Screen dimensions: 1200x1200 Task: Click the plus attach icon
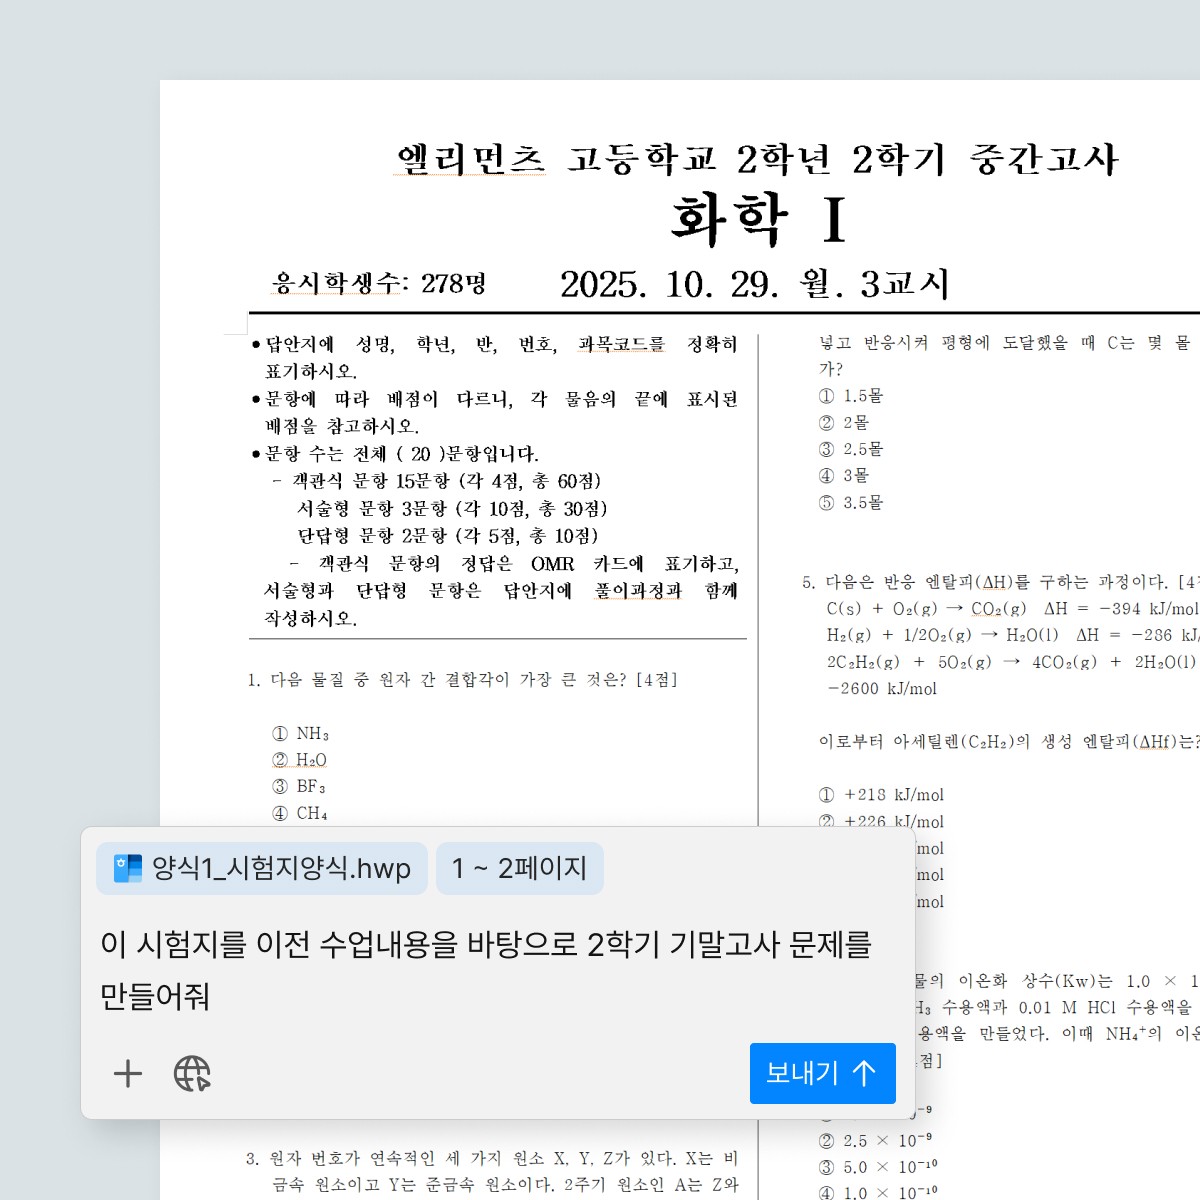128,1074
